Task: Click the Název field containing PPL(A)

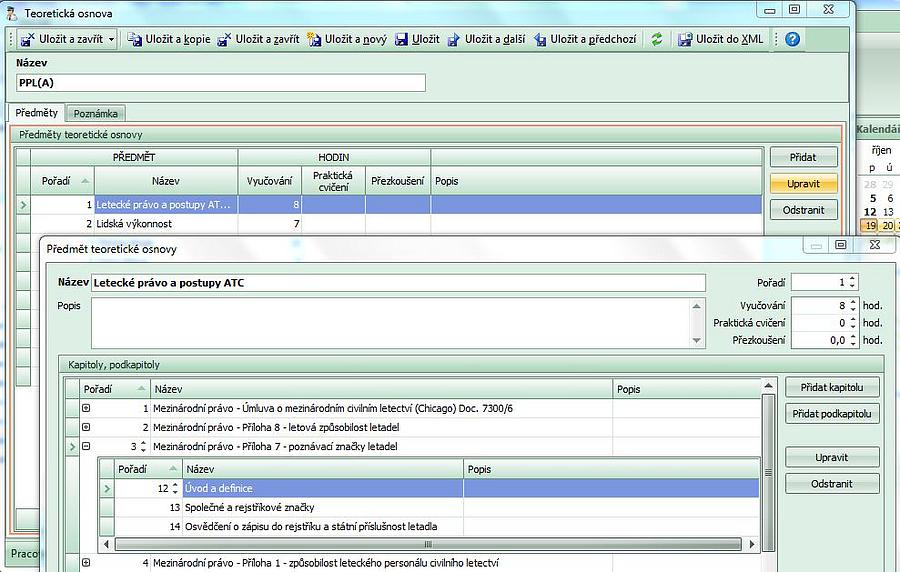Action: click(x=220, y=83)
